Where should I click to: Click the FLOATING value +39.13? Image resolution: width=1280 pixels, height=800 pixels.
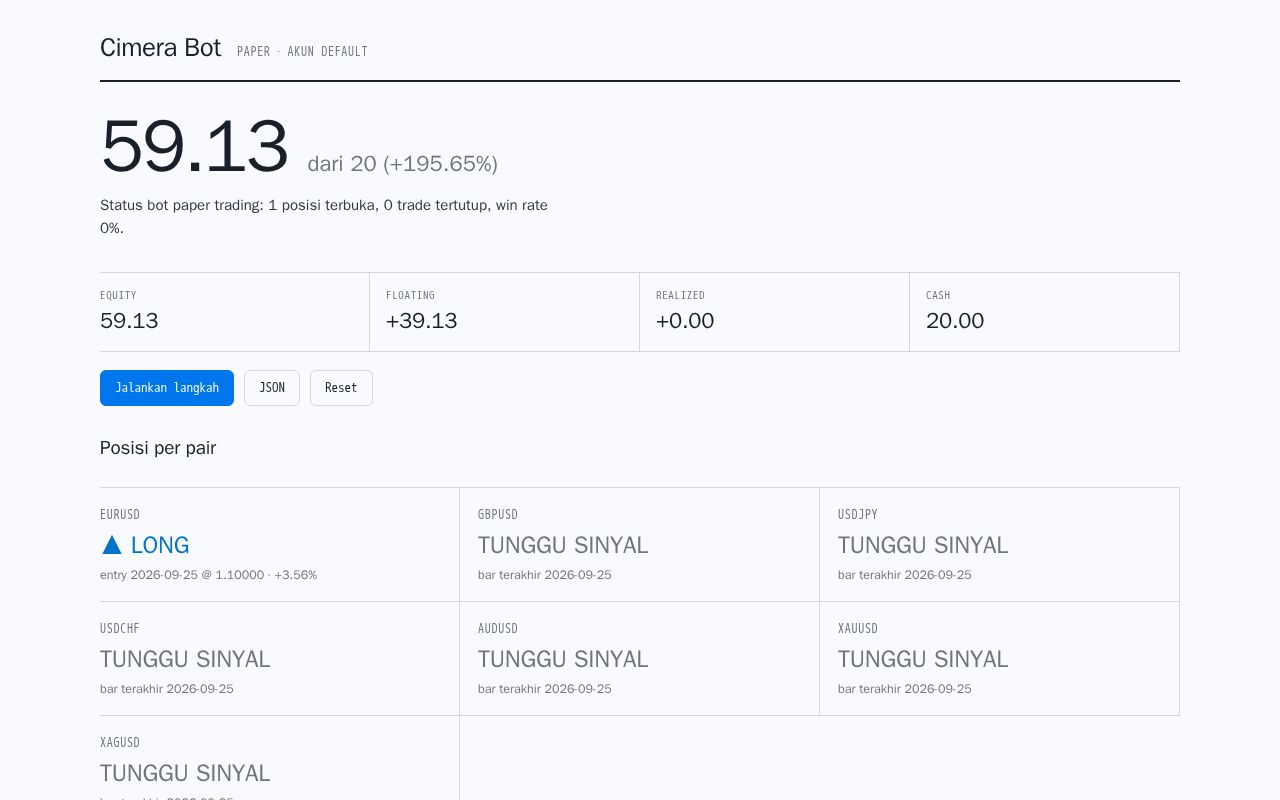[421, 321]
